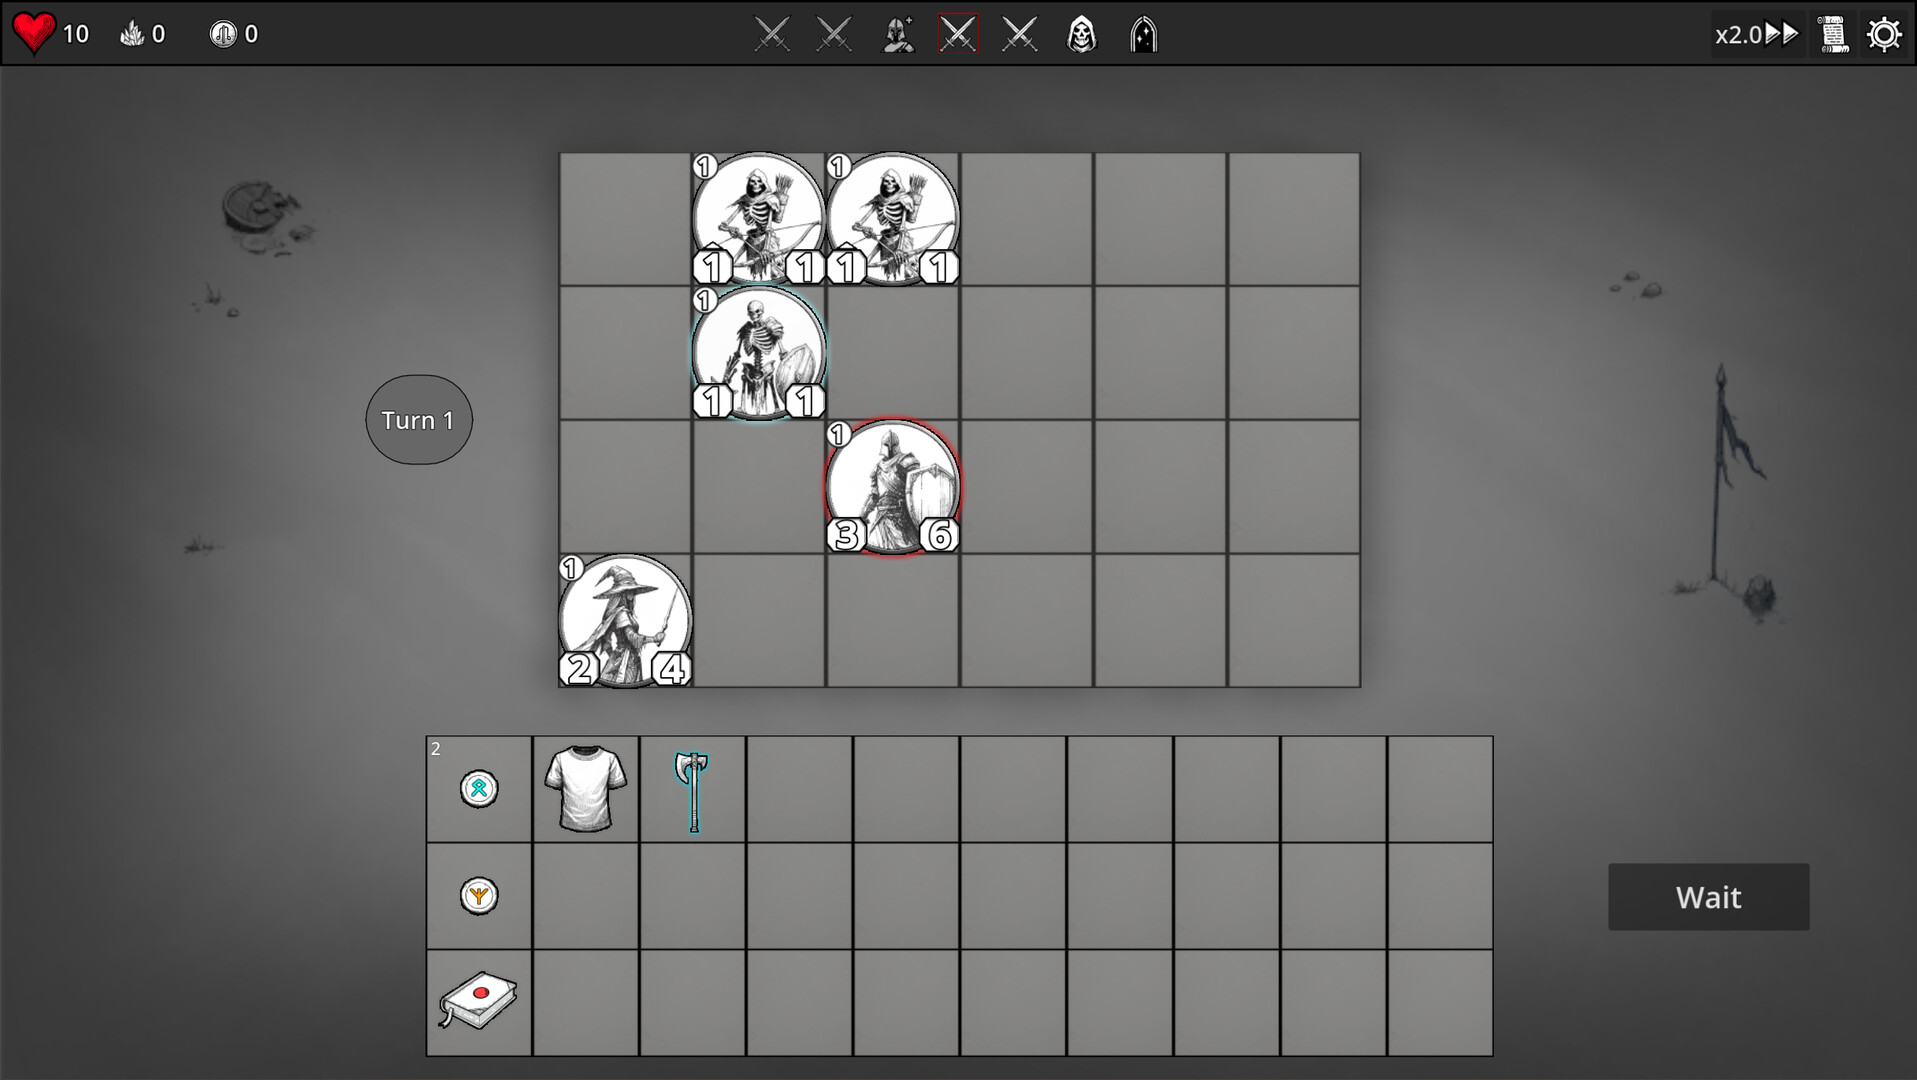
Task: Select the leftmost crossed swords icon
Action: (x=771, y=34)
